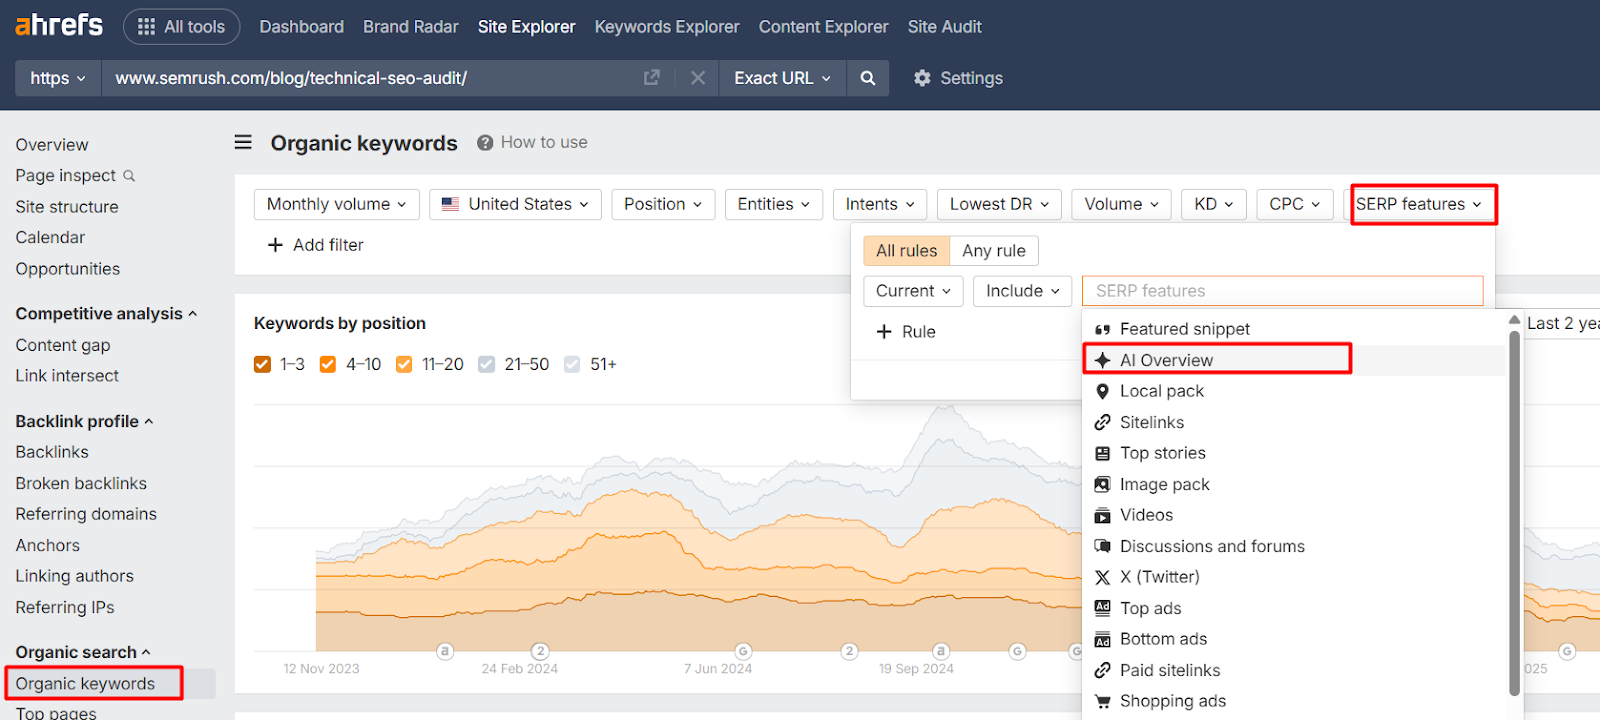The width and height of the screenshot is (1600, 720).
Task: Clear the URL with the X icon
Action: [698, 78]
